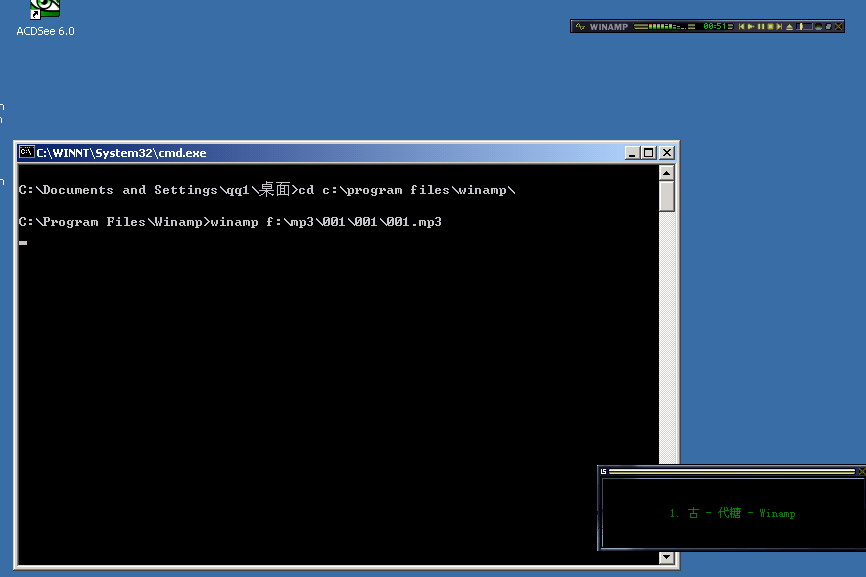Viewport: 866px width, 577px height.
Task: Open file with Winamp's eject button
Action: point(790,27)
